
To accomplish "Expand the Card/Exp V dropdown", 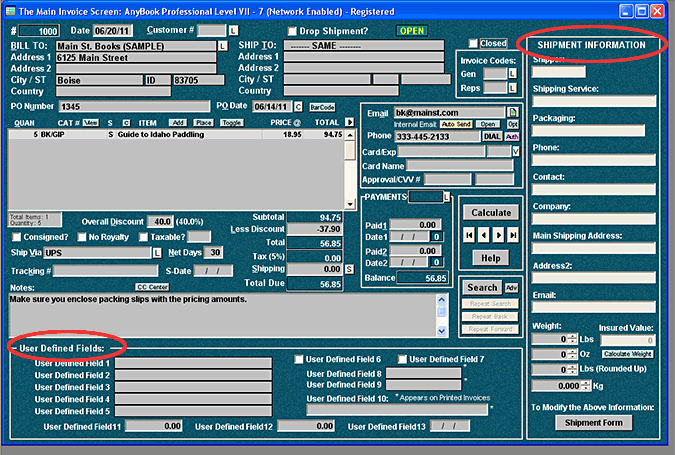I will [x=516, y=151].
